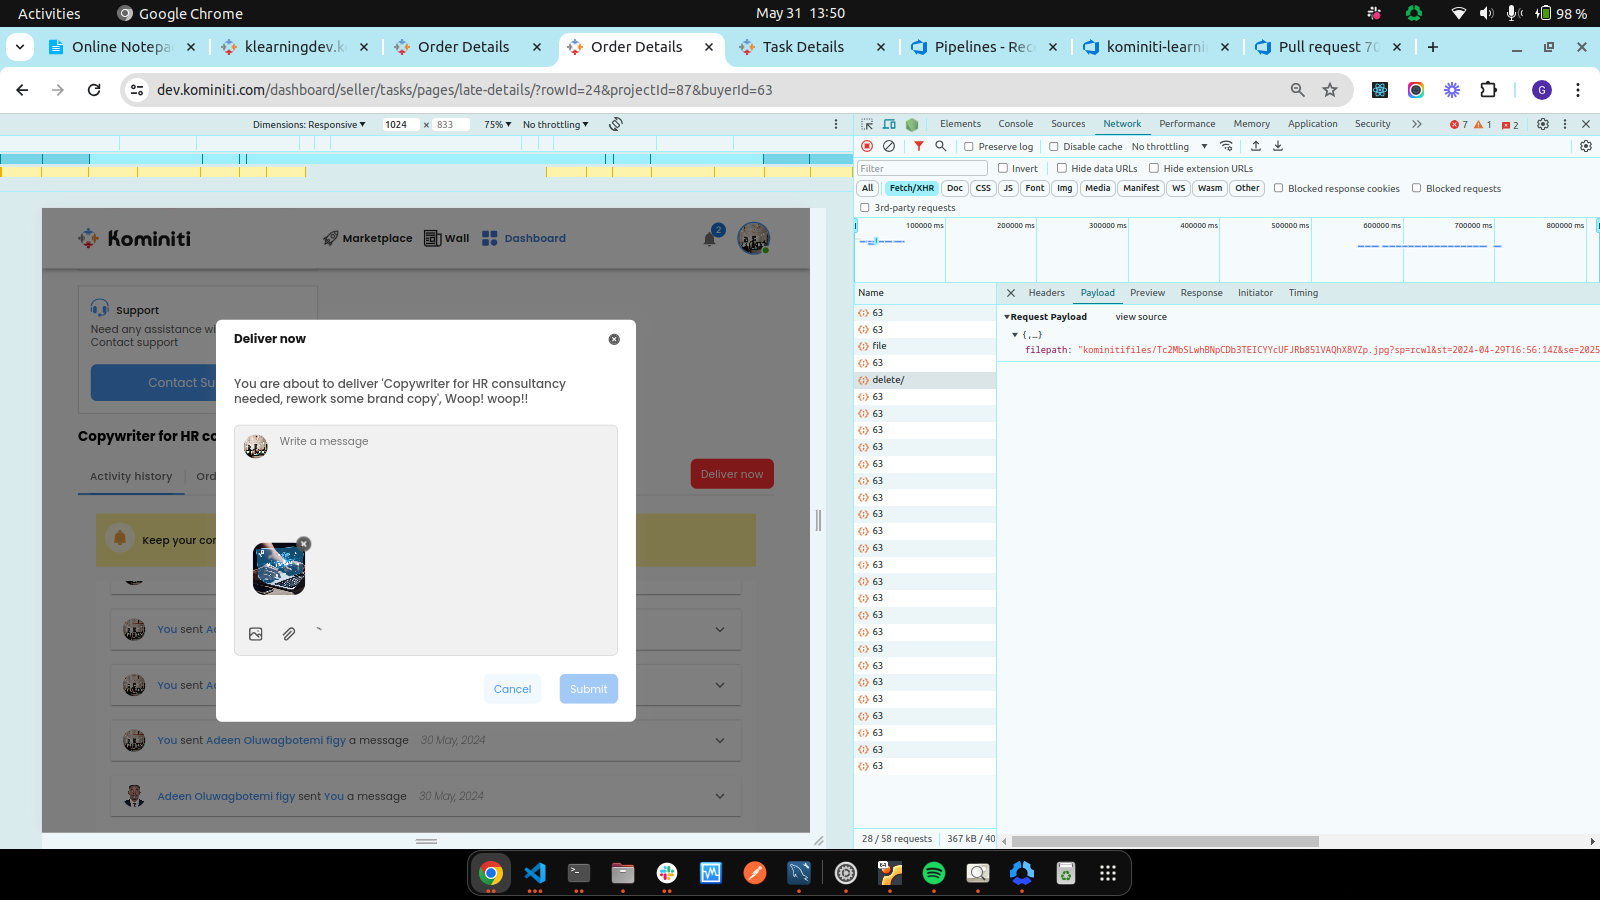
Task: Click the Cancel button in dialog
Action: (x=512, y=689)
